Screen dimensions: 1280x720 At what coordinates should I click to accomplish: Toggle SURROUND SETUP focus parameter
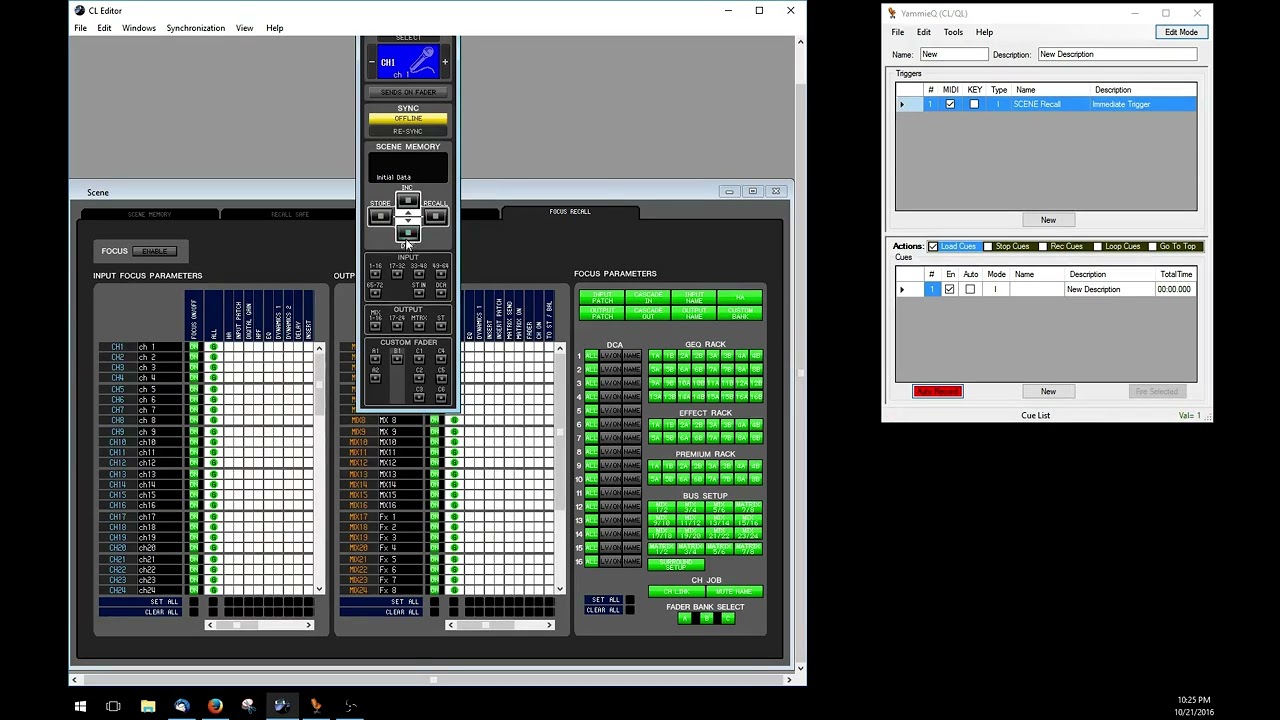(x=676, y=566)
